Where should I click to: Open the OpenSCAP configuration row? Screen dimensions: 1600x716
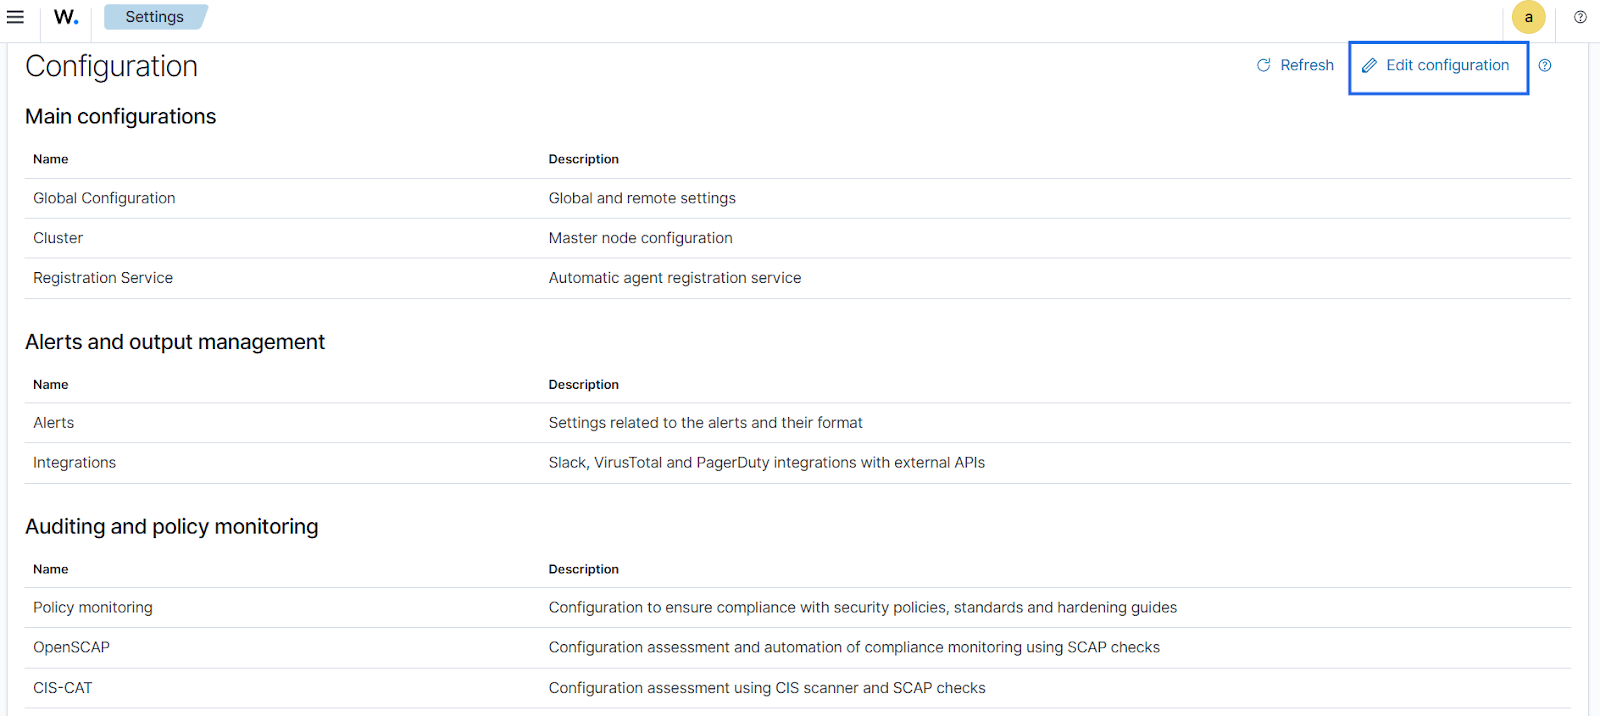pos(71,648)
